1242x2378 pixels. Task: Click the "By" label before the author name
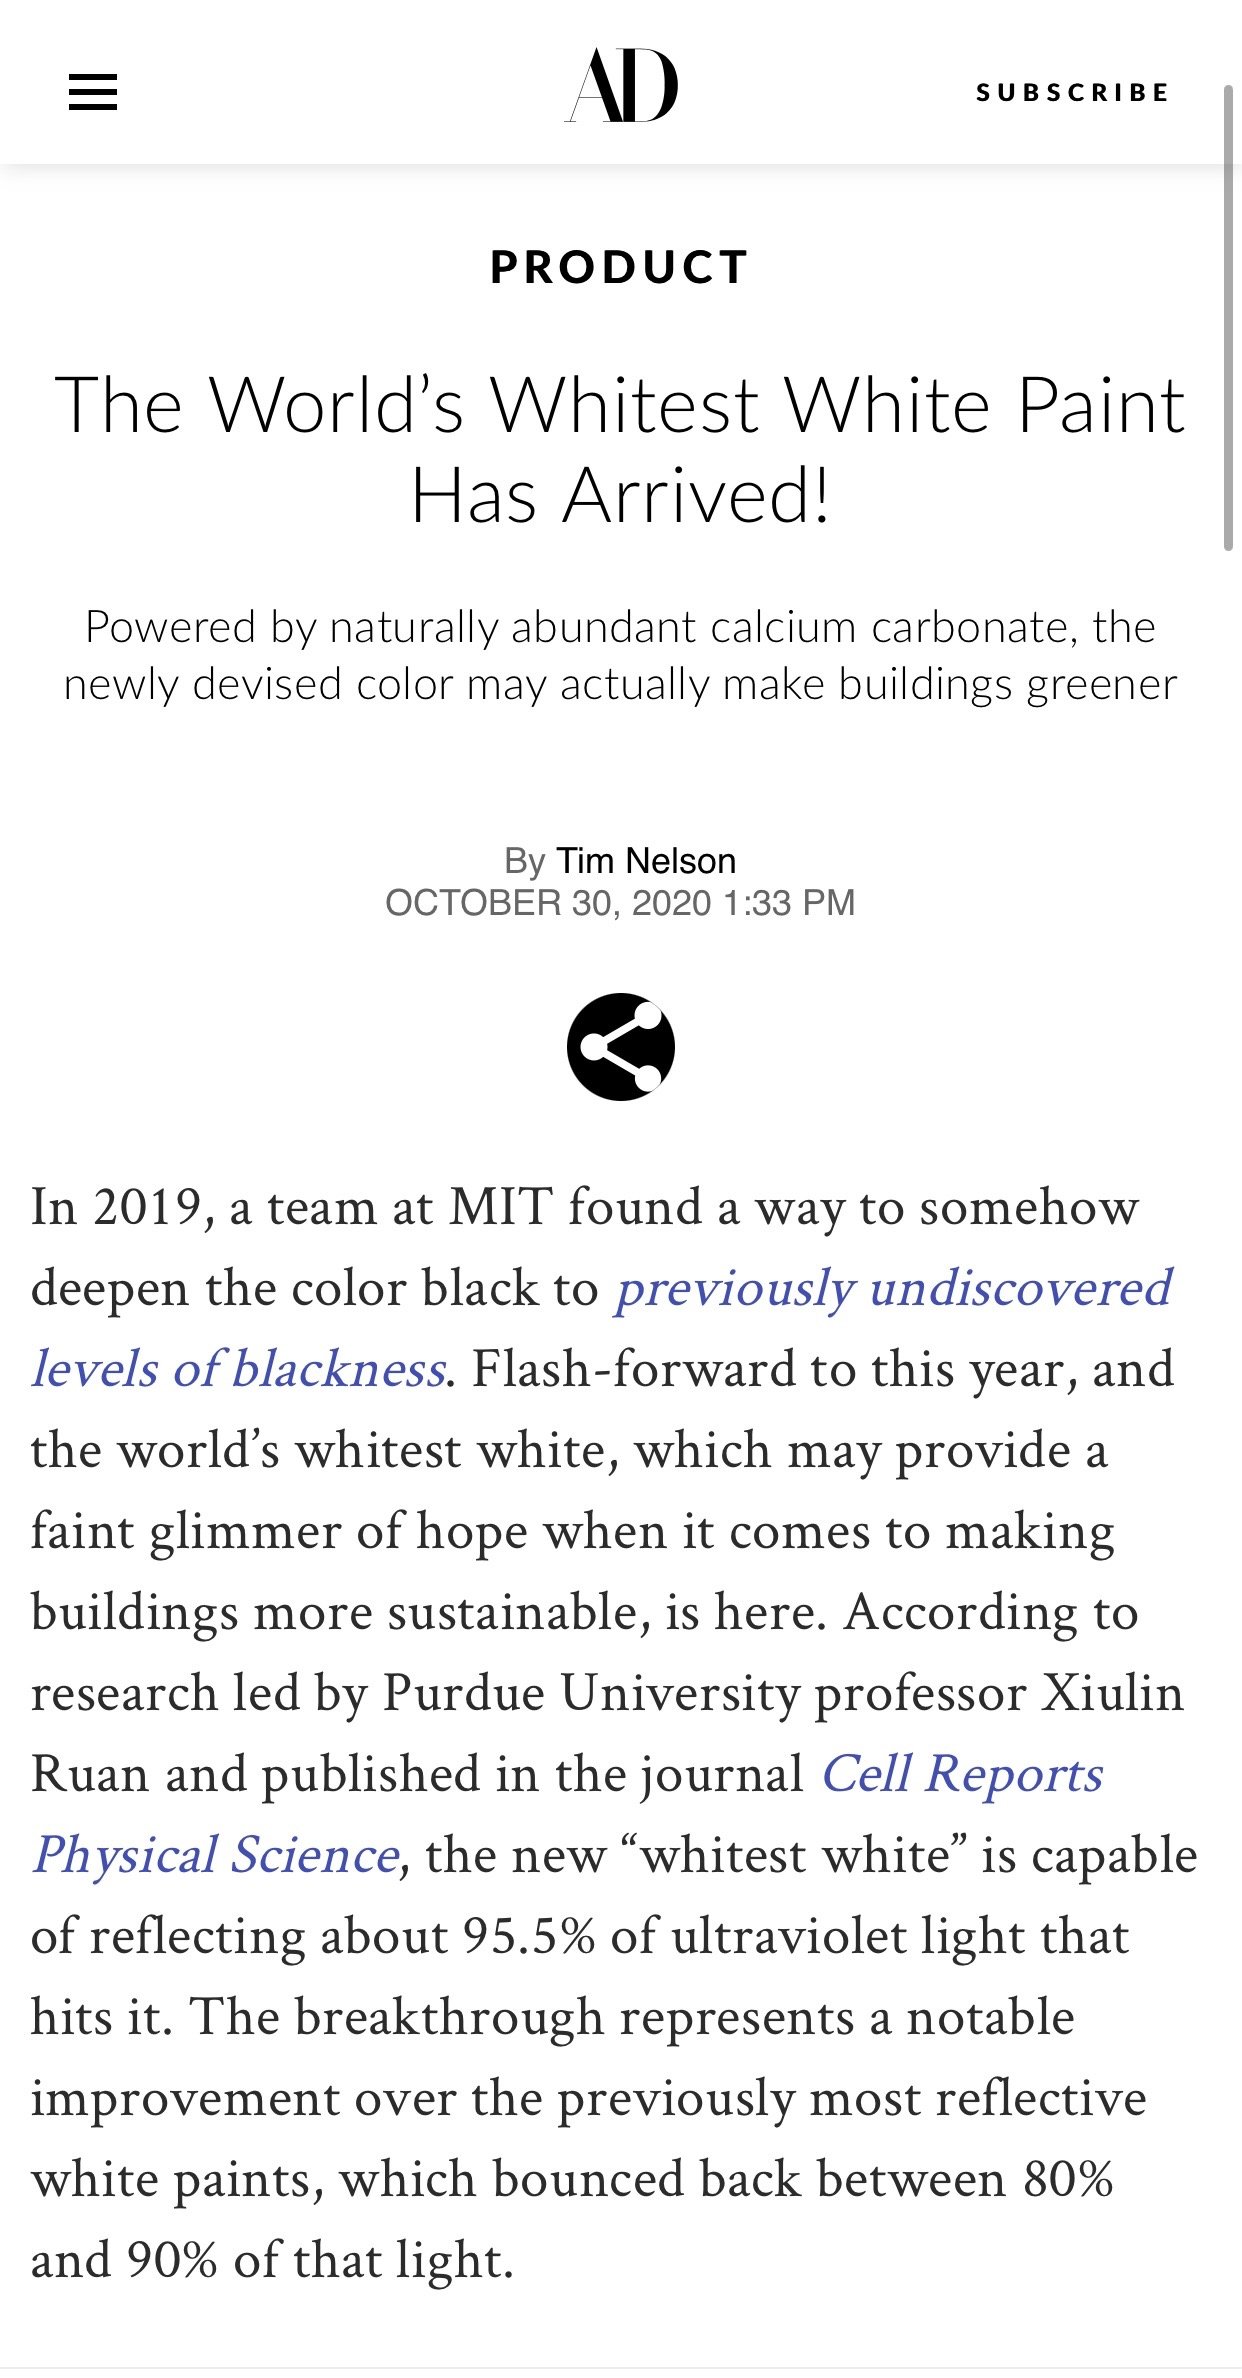click(525, 862)
